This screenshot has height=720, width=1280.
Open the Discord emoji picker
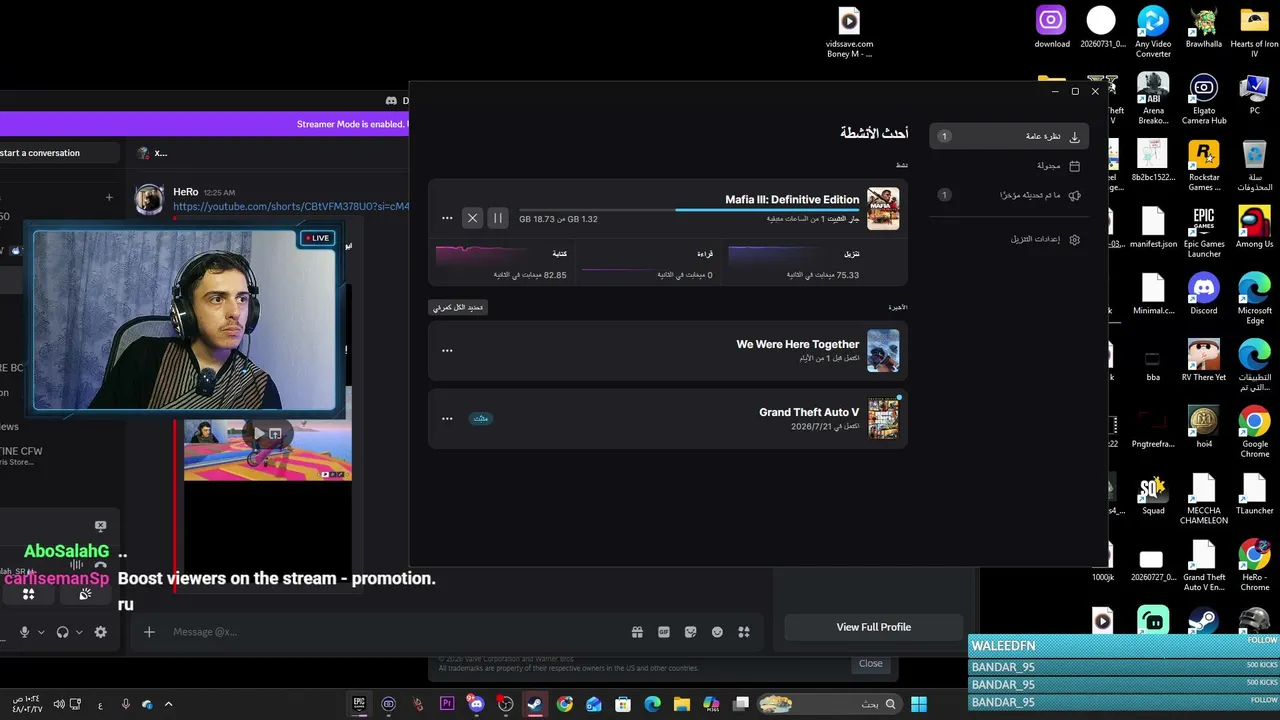point(717,632)
